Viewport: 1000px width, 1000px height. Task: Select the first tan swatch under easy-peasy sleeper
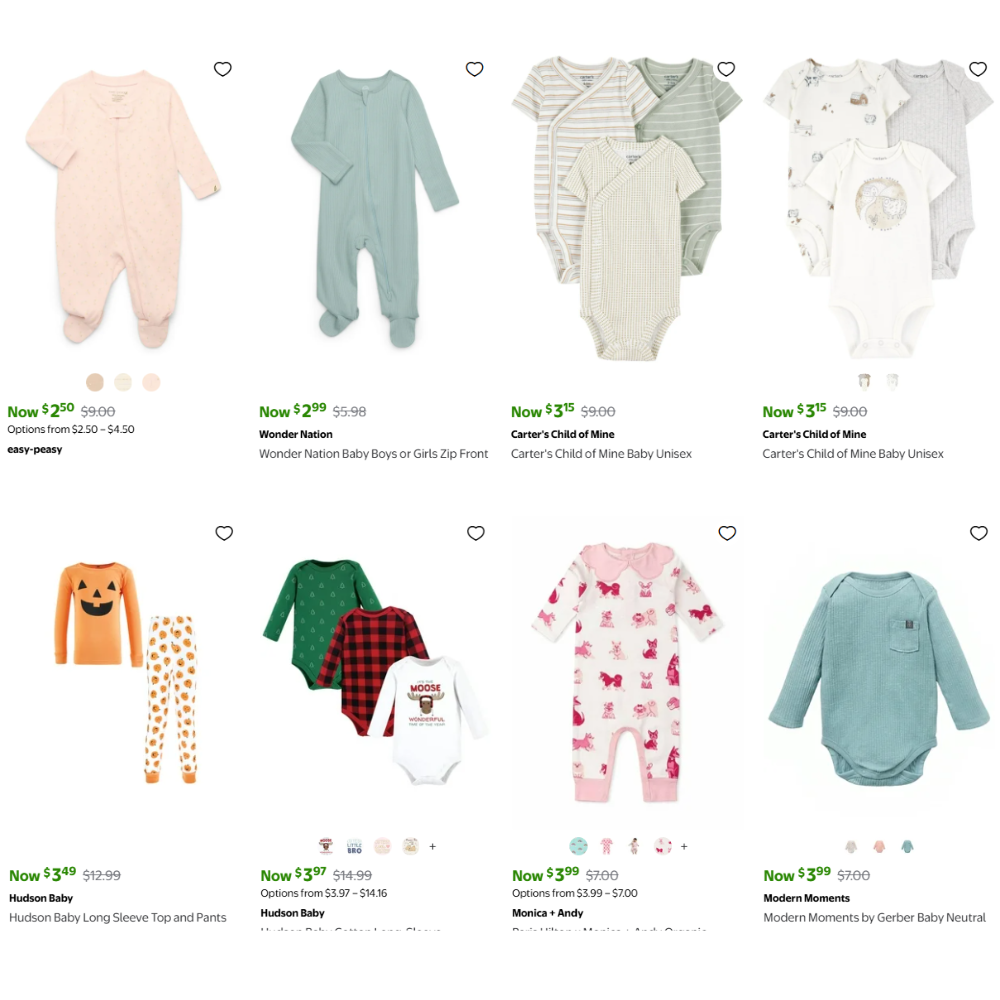[x=95, y=382]
